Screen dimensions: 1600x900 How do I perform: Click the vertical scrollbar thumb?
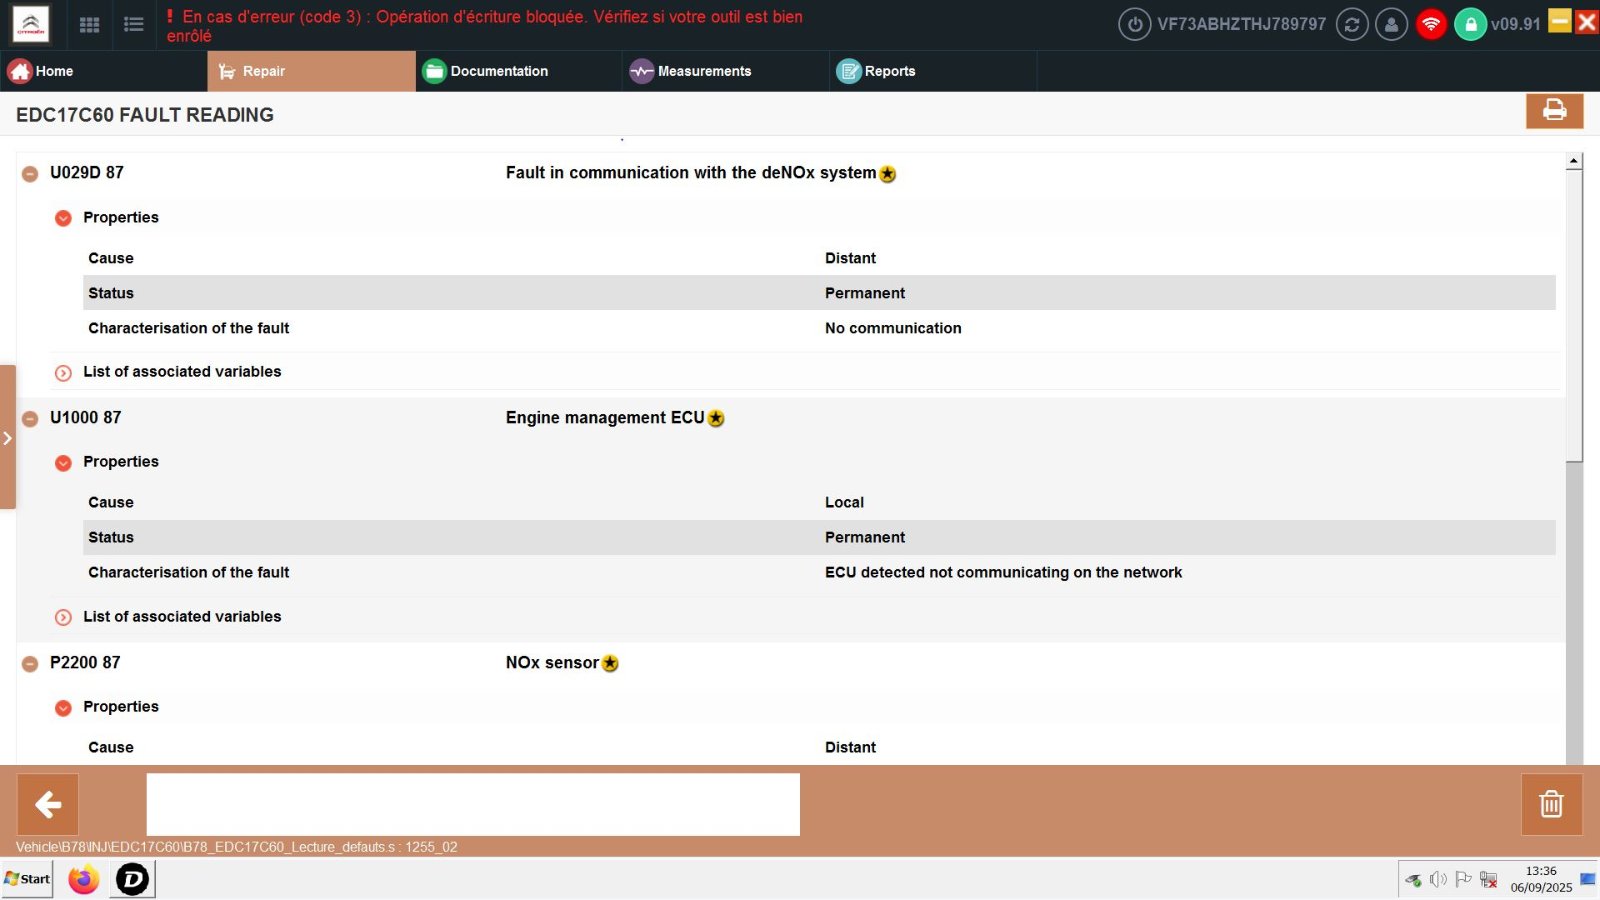(1574, 315)
